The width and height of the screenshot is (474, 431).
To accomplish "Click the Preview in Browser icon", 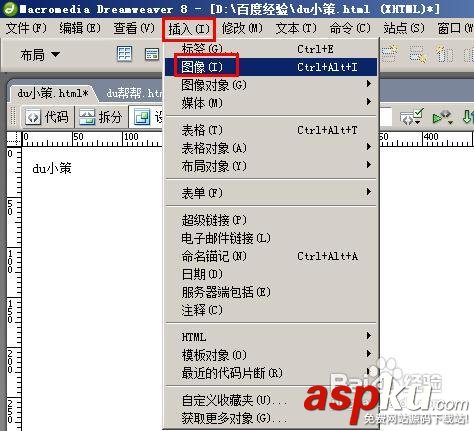I will 442,117.
